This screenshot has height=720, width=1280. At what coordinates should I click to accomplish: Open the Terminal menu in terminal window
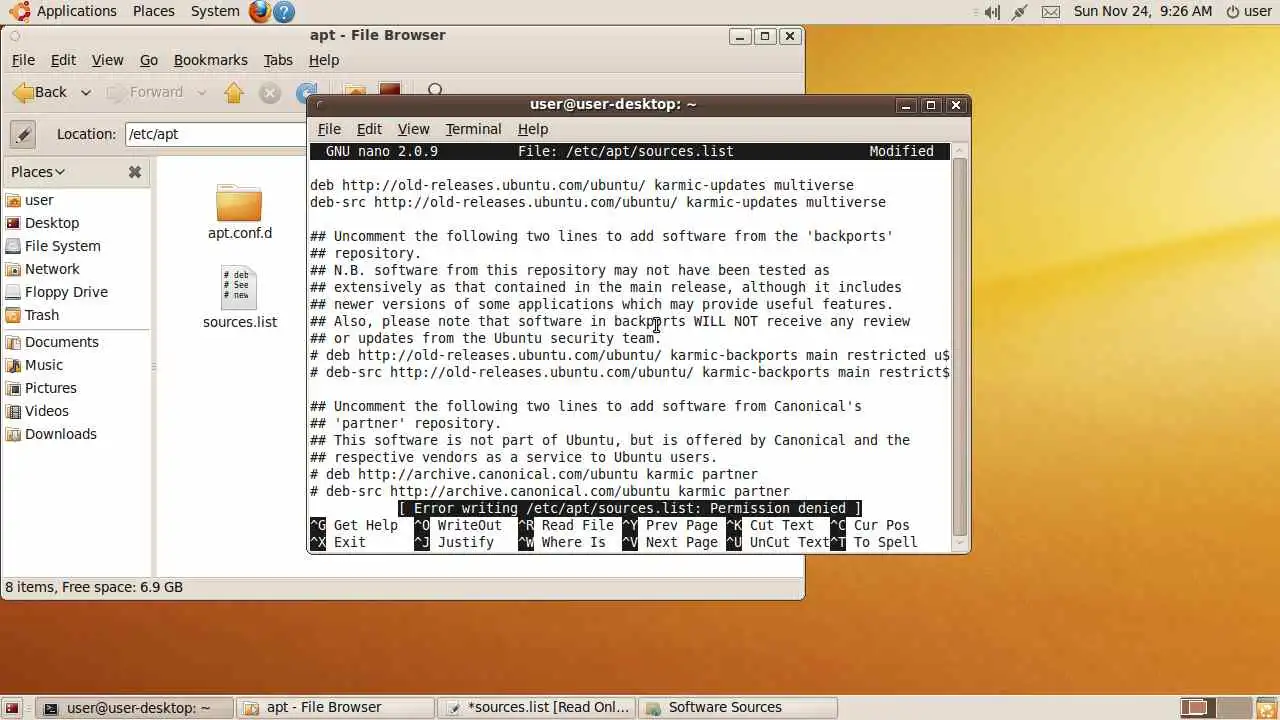click(473, 129)
